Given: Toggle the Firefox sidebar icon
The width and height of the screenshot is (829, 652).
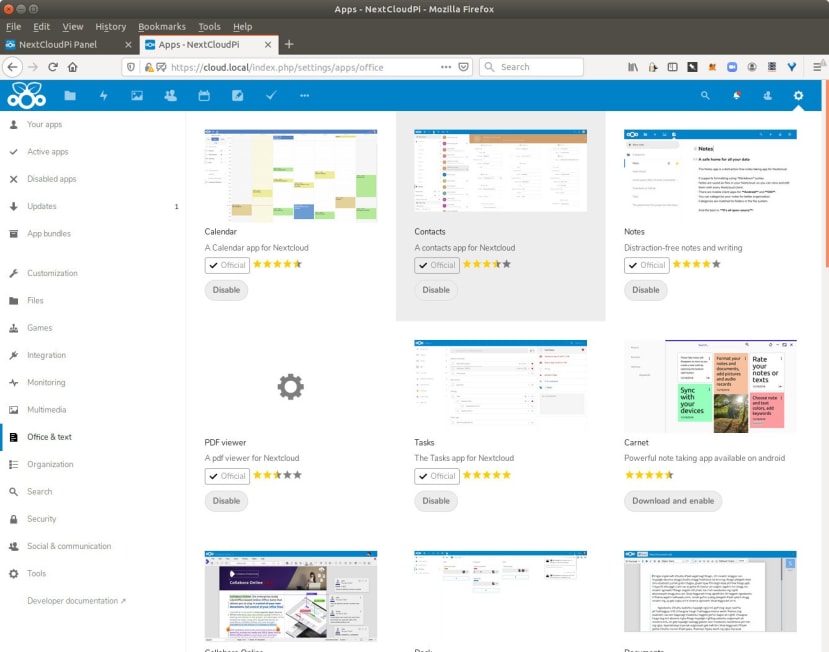Looking at the screenshot, I should (673, 67).
